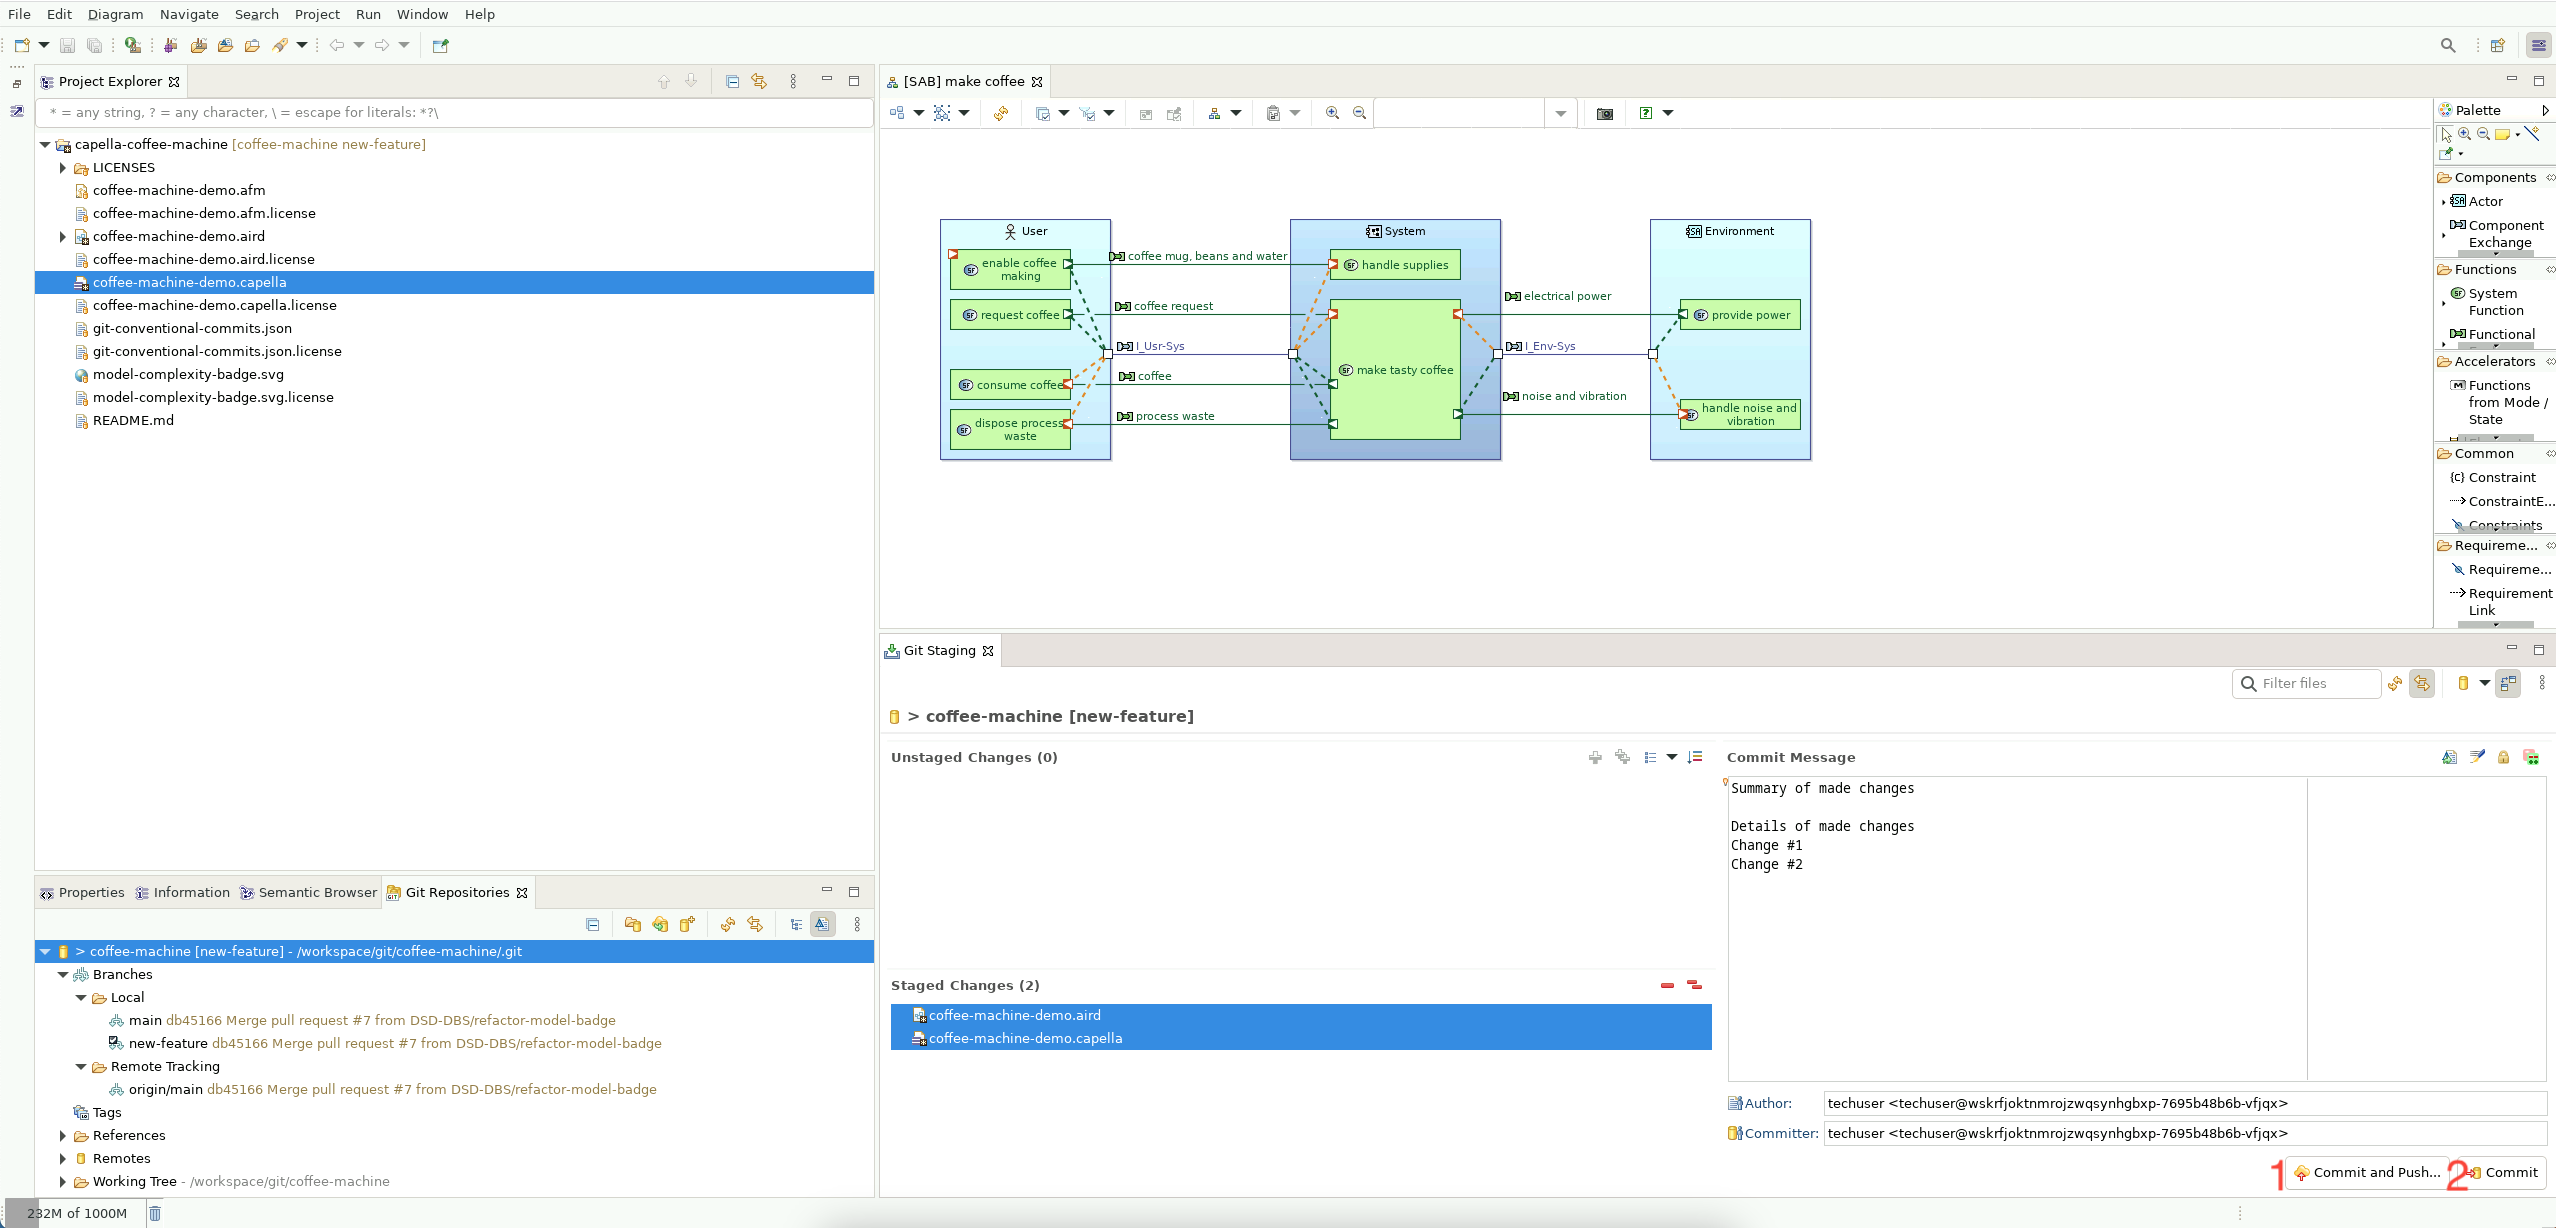Select the System Function palette tool

2494,301
